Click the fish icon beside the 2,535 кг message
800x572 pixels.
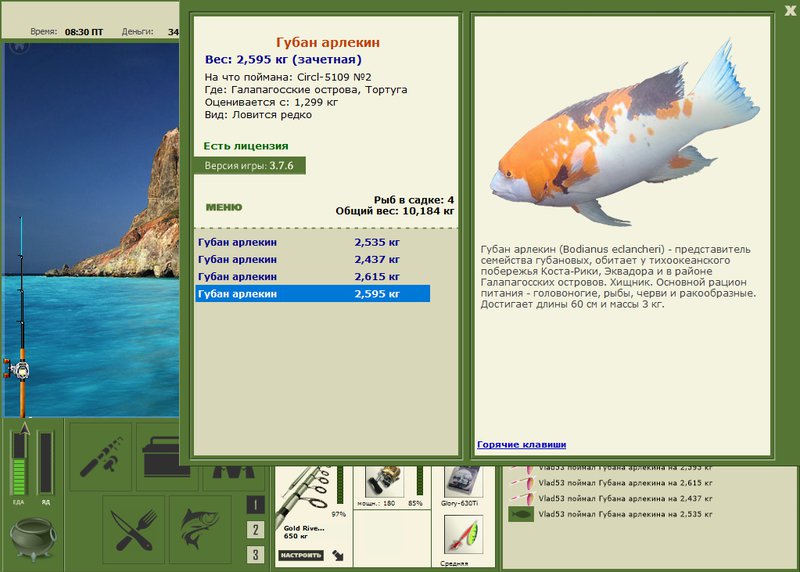(521, 514)
